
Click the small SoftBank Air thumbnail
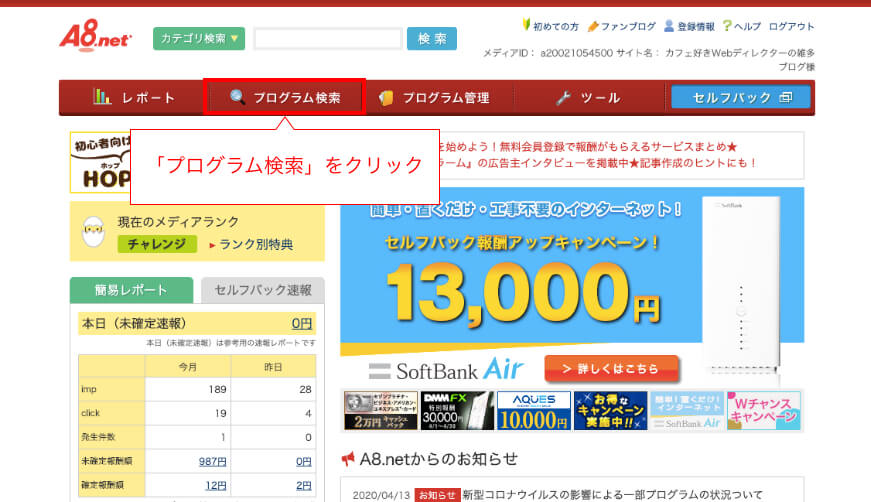pyautogui.click(x=687, y=410)
